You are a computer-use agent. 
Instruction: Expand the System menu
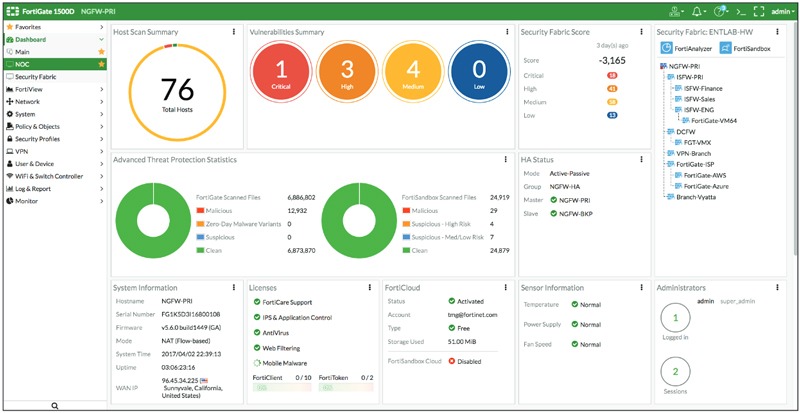tap(55, 114)
